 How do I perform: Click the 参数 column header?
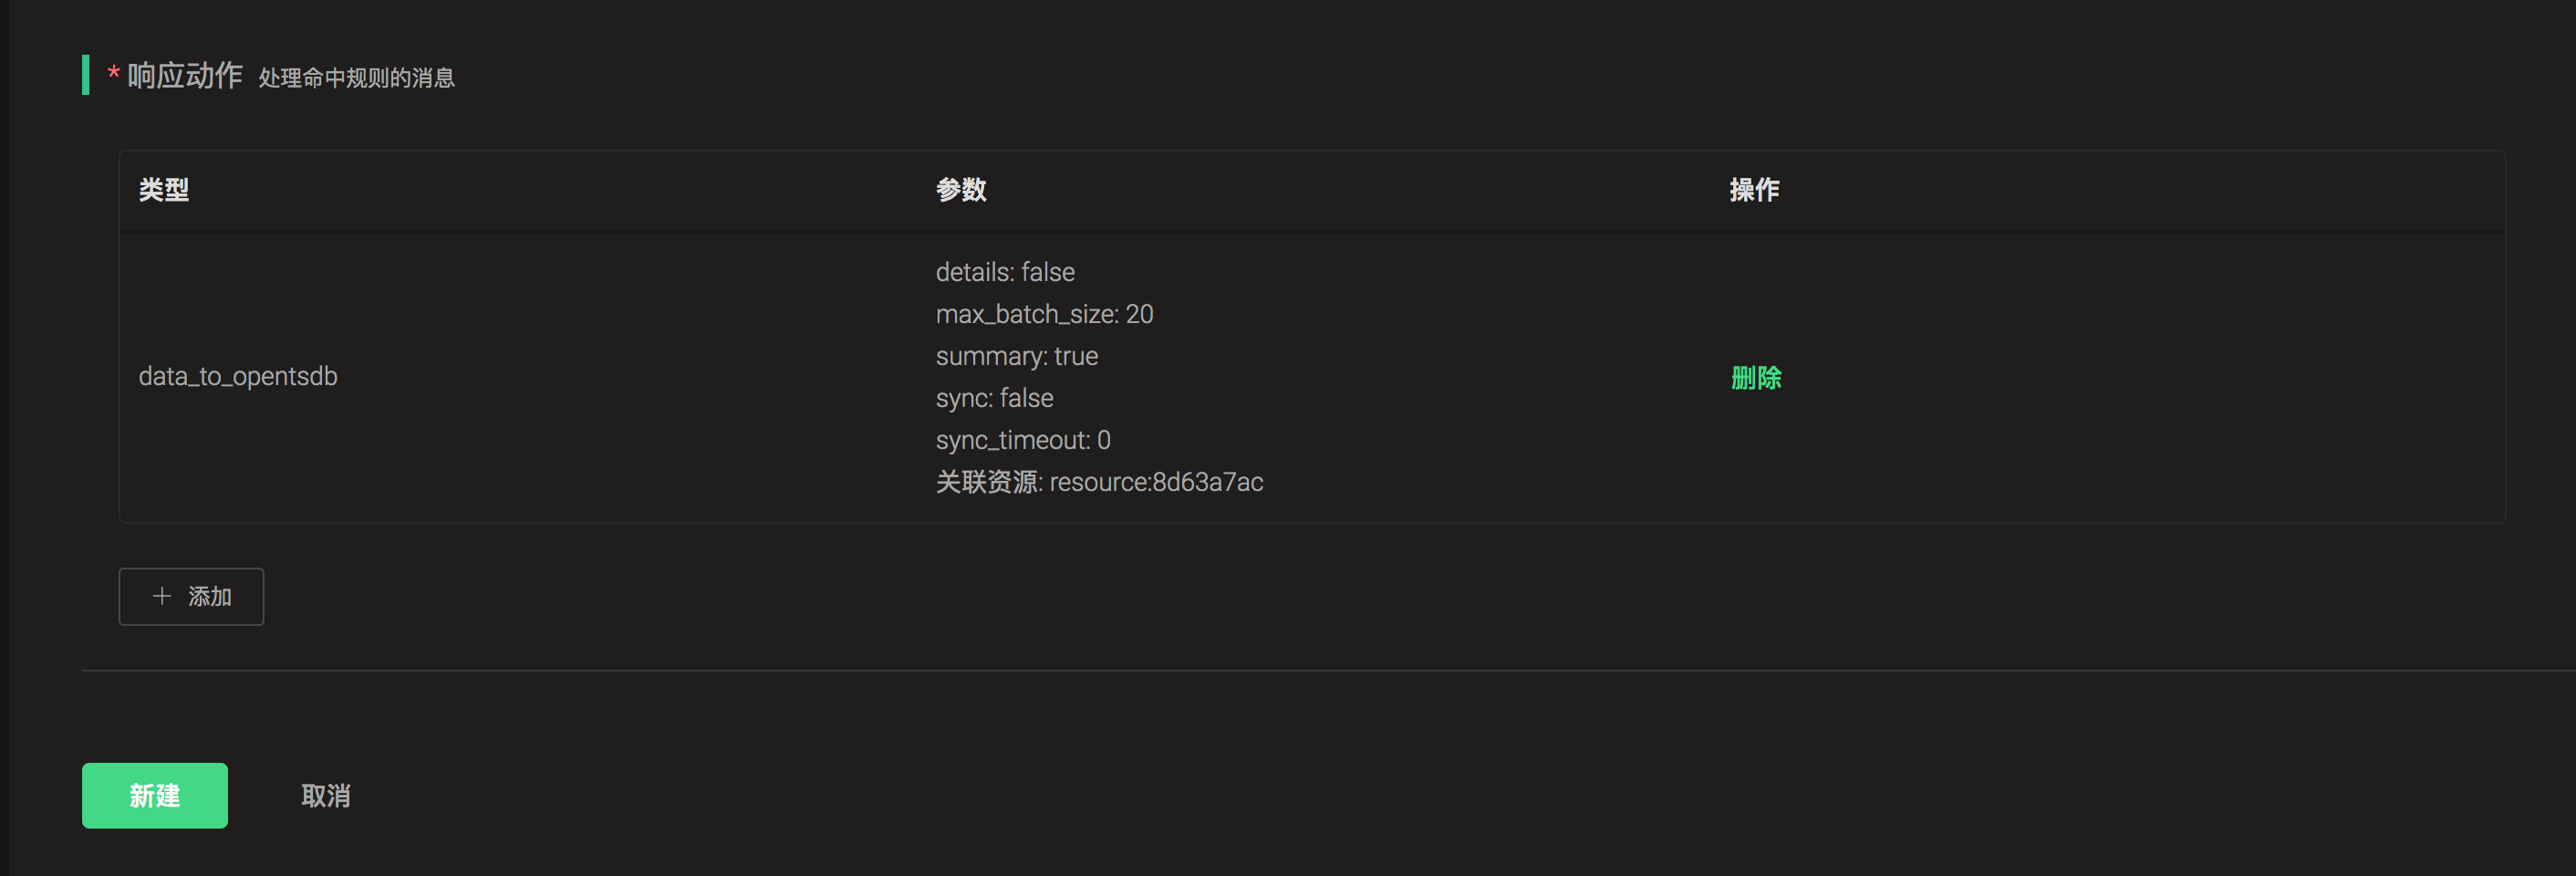(x=961, y=190)
